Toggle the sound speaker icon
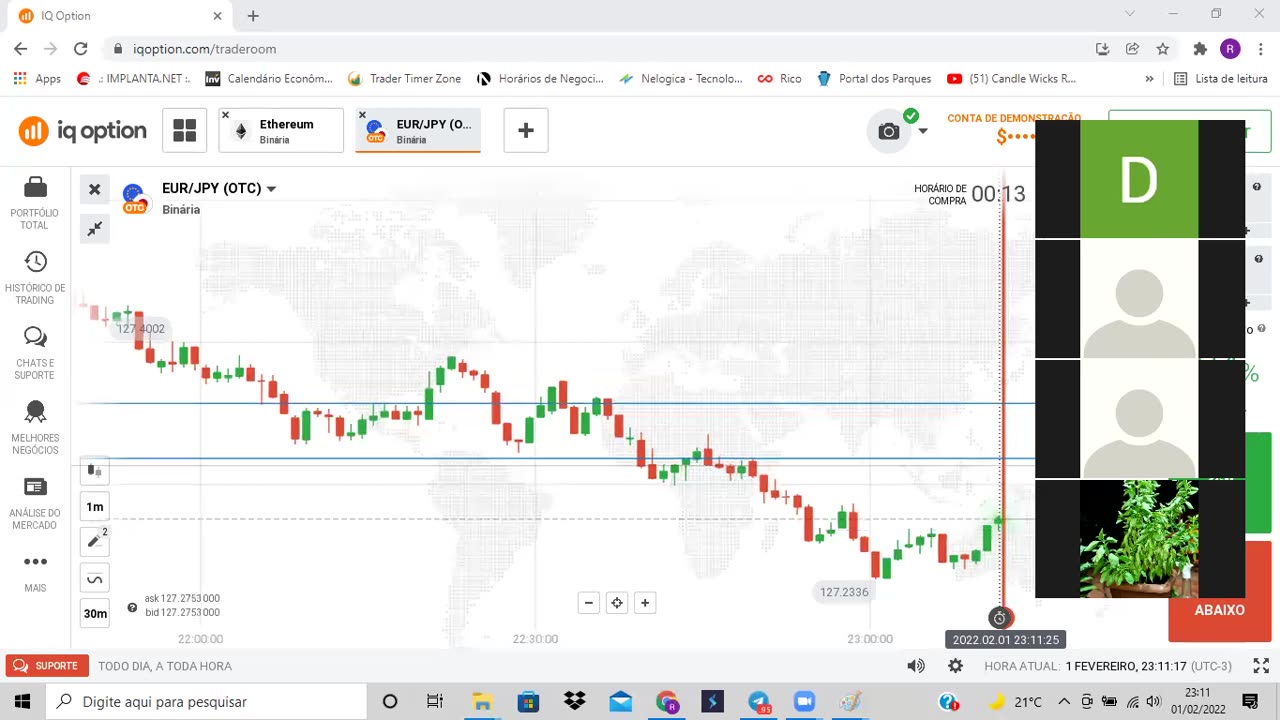This screenshot has height=720, width=1280. [x=915, y=666]
